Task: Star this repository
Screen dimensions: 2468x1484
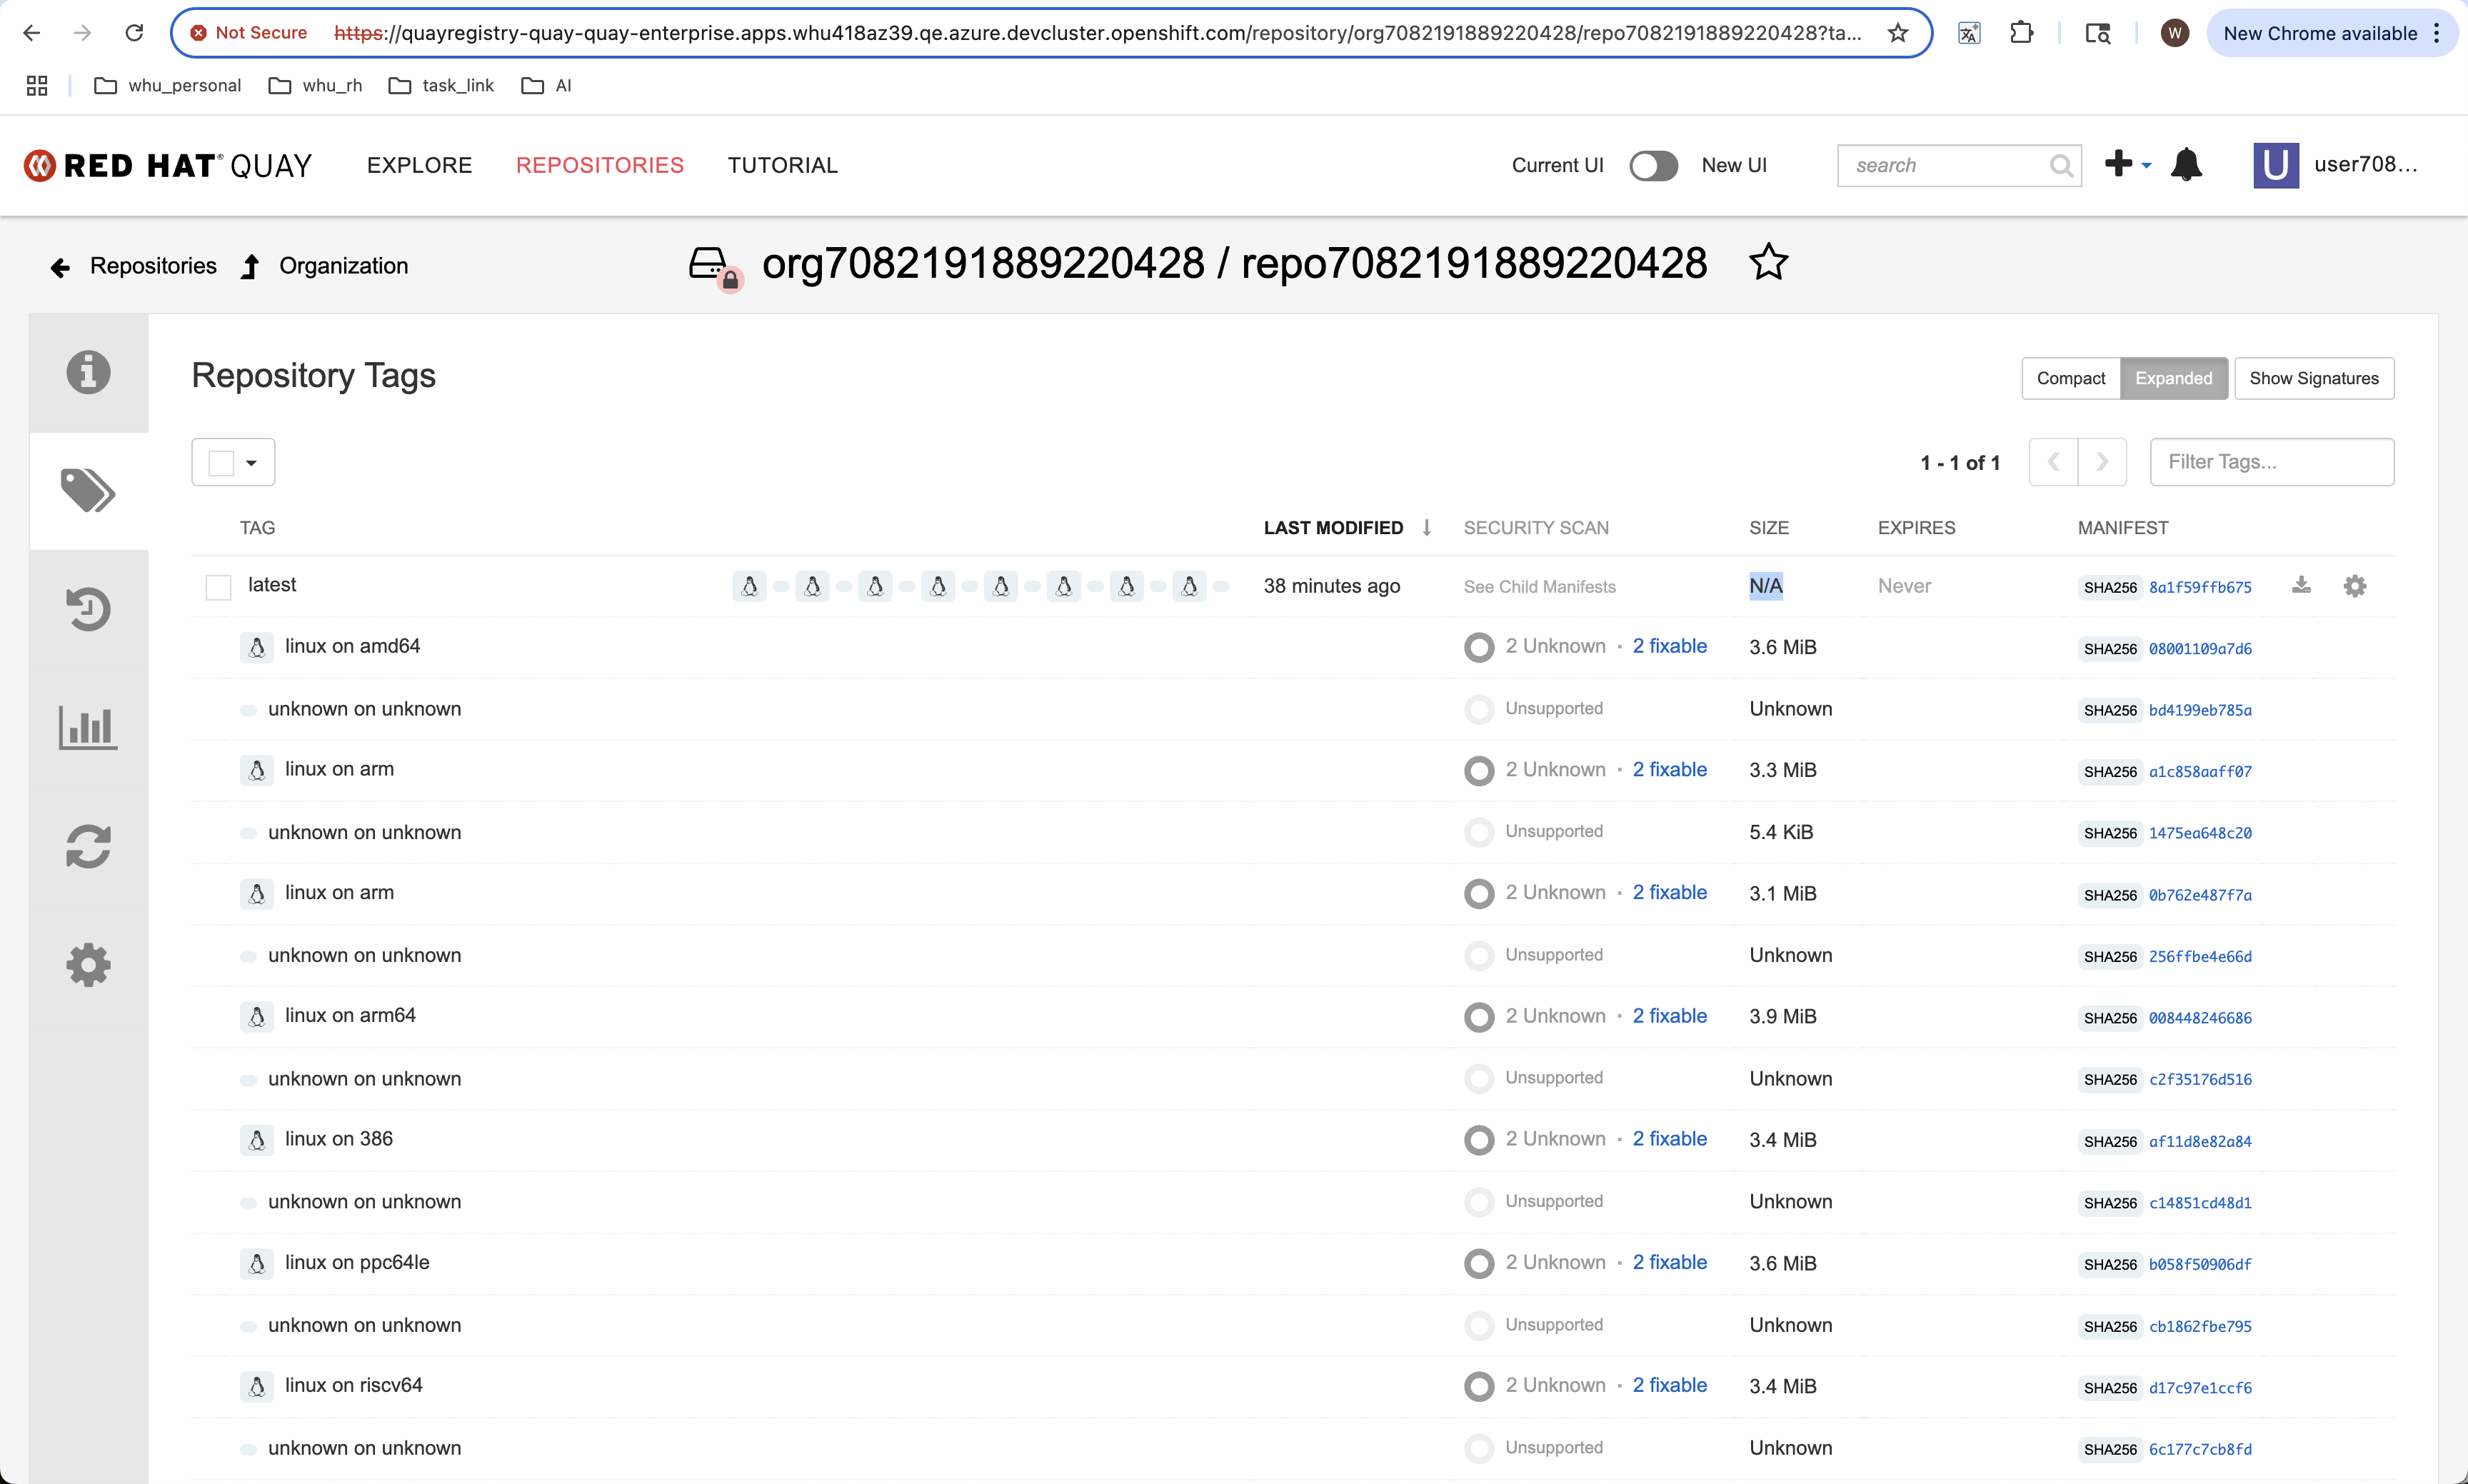Action: [1768, 263]
